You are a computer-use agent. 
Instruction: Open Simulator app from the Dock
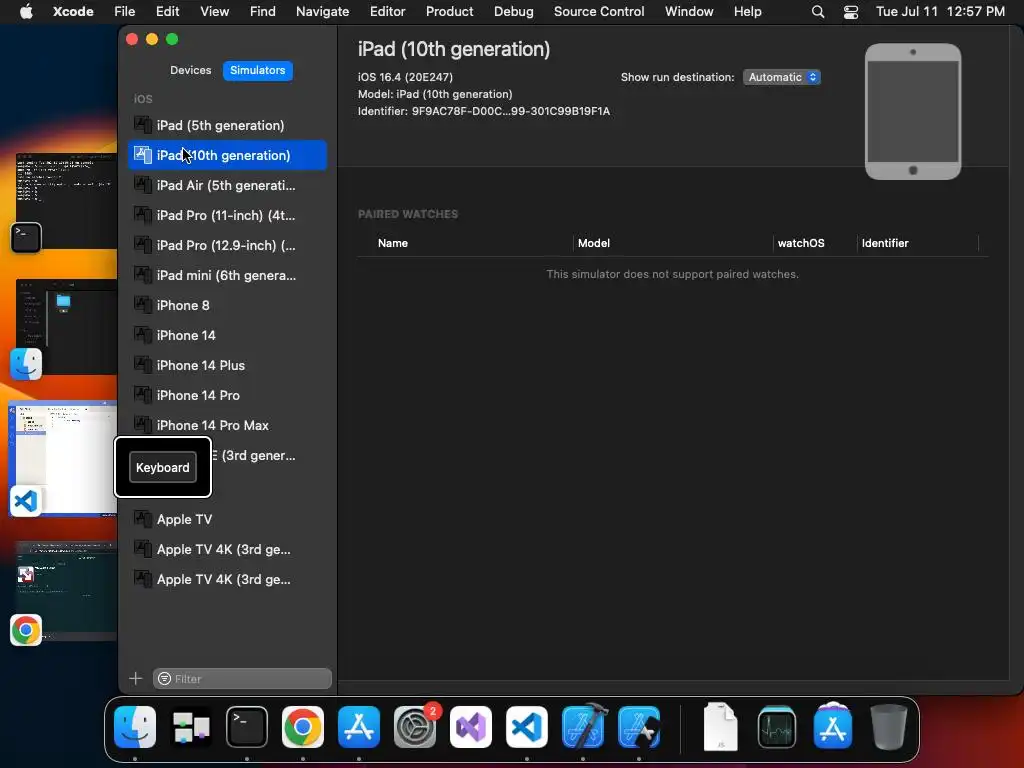(x=639, y=727)
